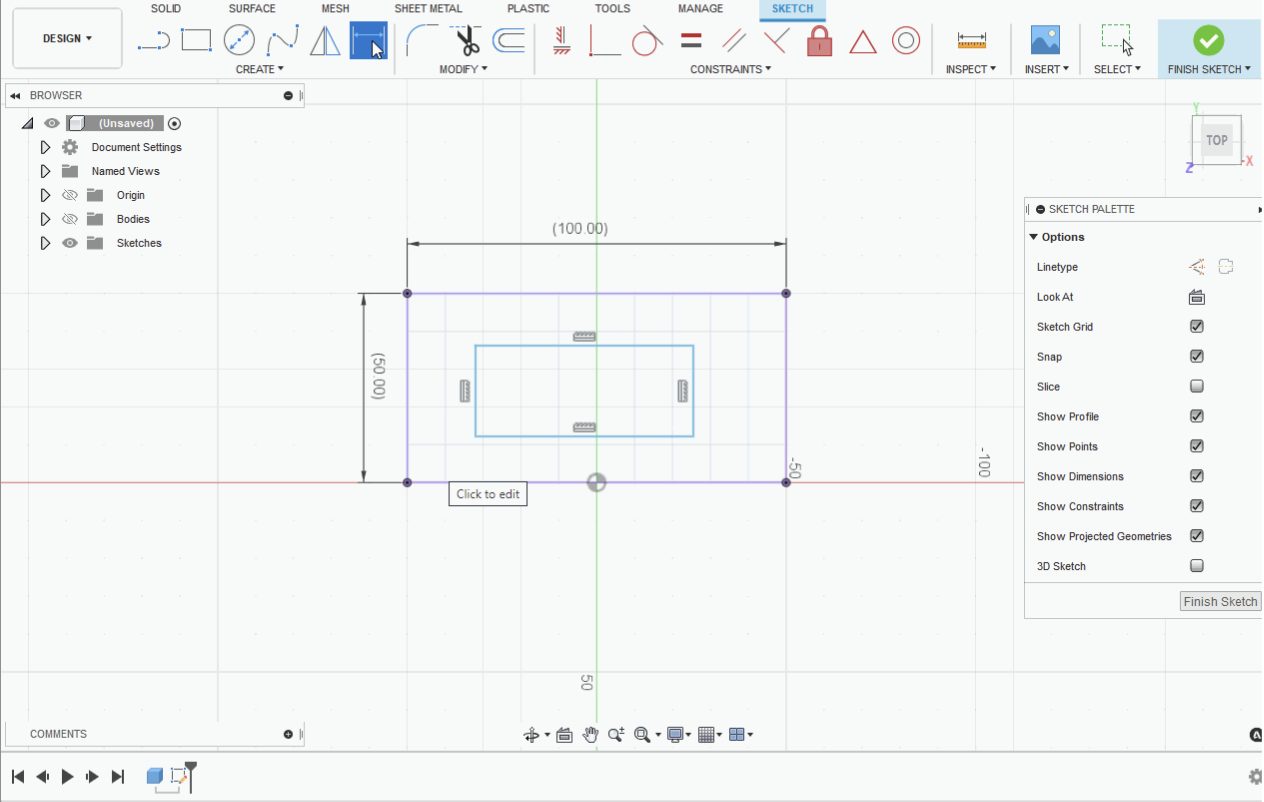This screenshot has height=802, width=1264.
Task: Open the CONSTRAINTS dropdown menu
Action: click(x=730, y=69)
